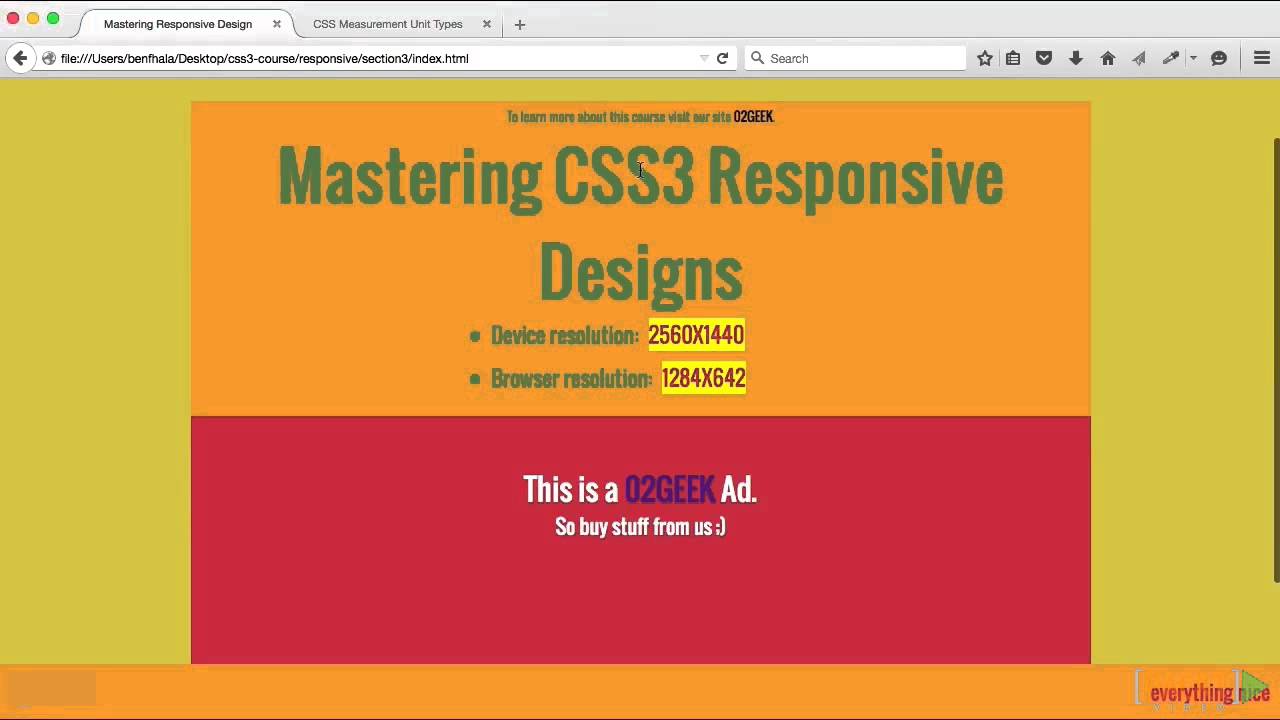Click the Device resolution label
Viewport: 1280px width, 720px height.
(x=565, y=335)
